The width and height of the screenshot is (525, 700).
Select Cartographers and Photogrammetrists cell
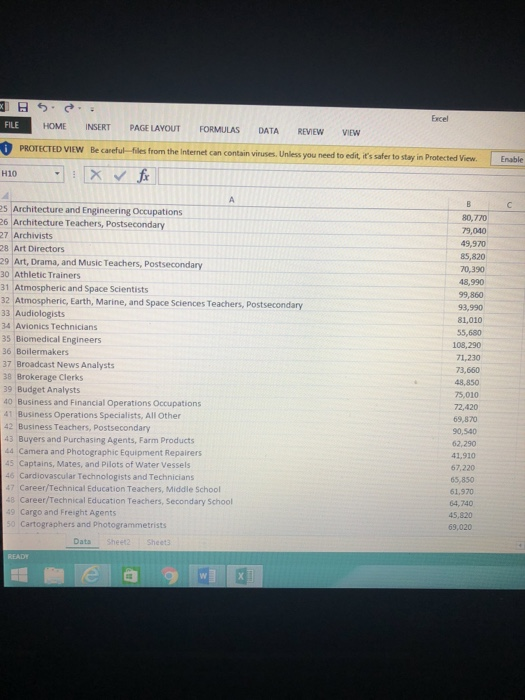229,525
